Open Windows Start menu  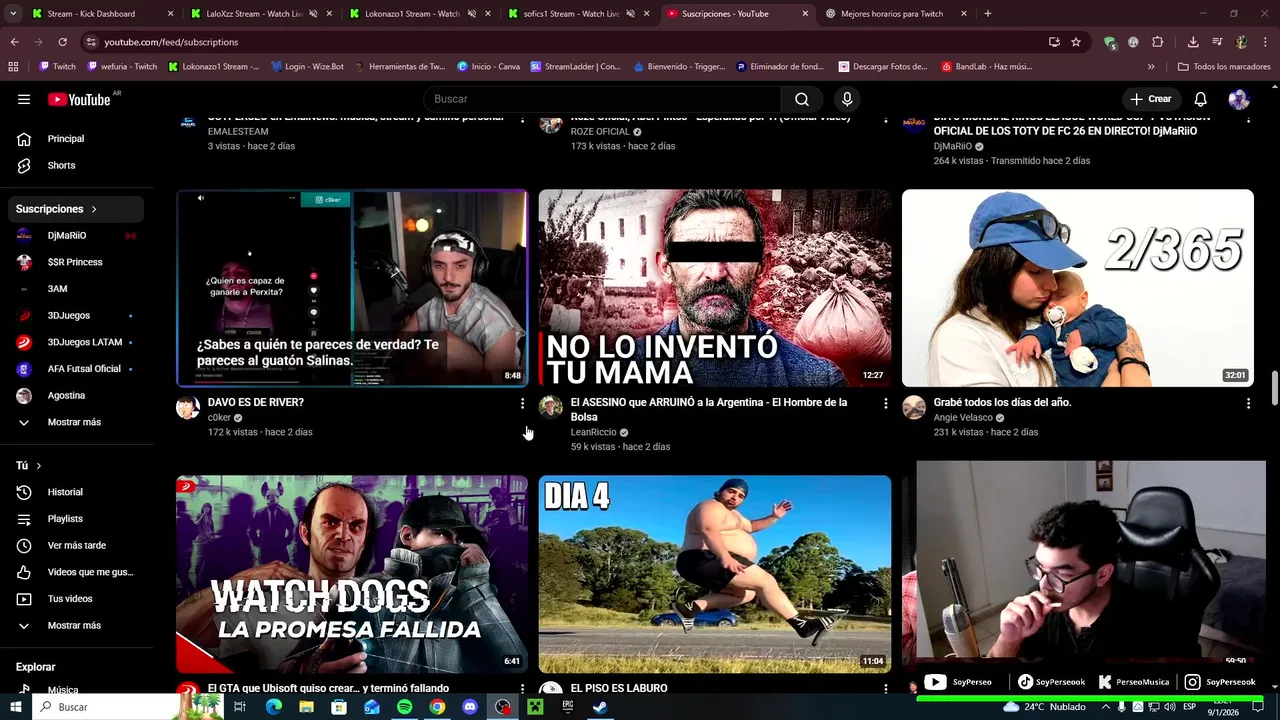coord(15,707)
